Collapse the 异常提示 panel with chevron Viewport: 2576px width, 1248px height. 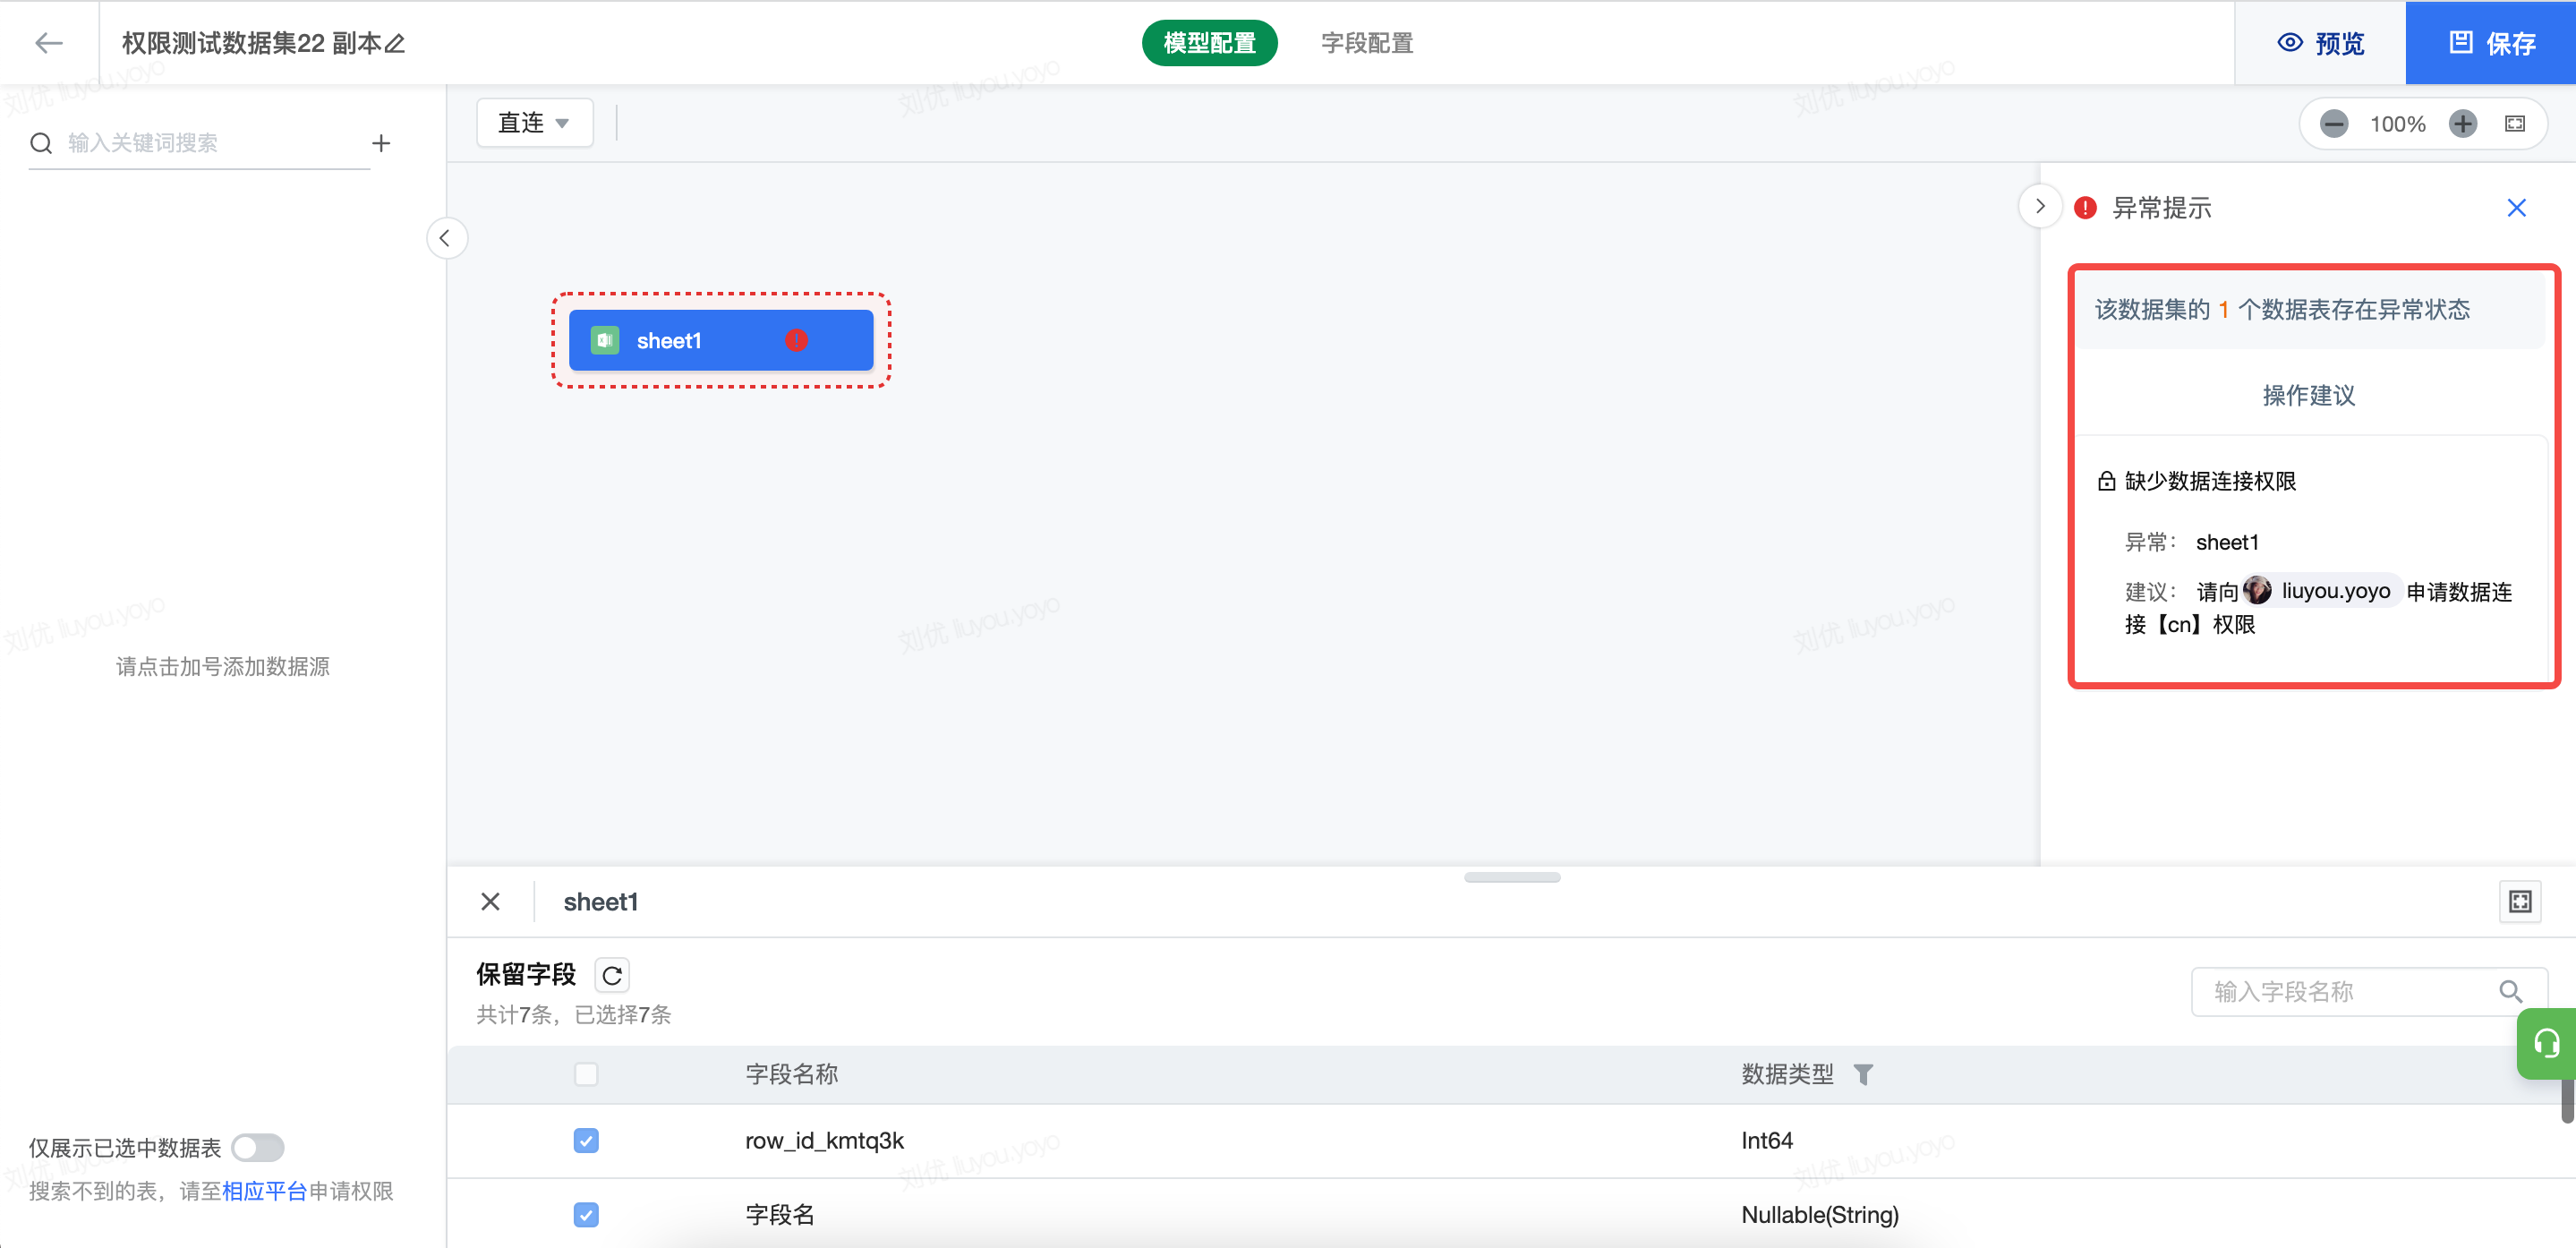pos(2039,207)
